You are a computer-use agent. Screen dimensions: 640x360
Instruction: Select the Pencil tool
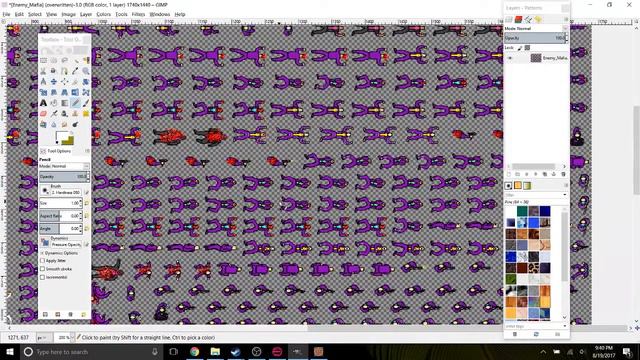(x=76, y=103)
